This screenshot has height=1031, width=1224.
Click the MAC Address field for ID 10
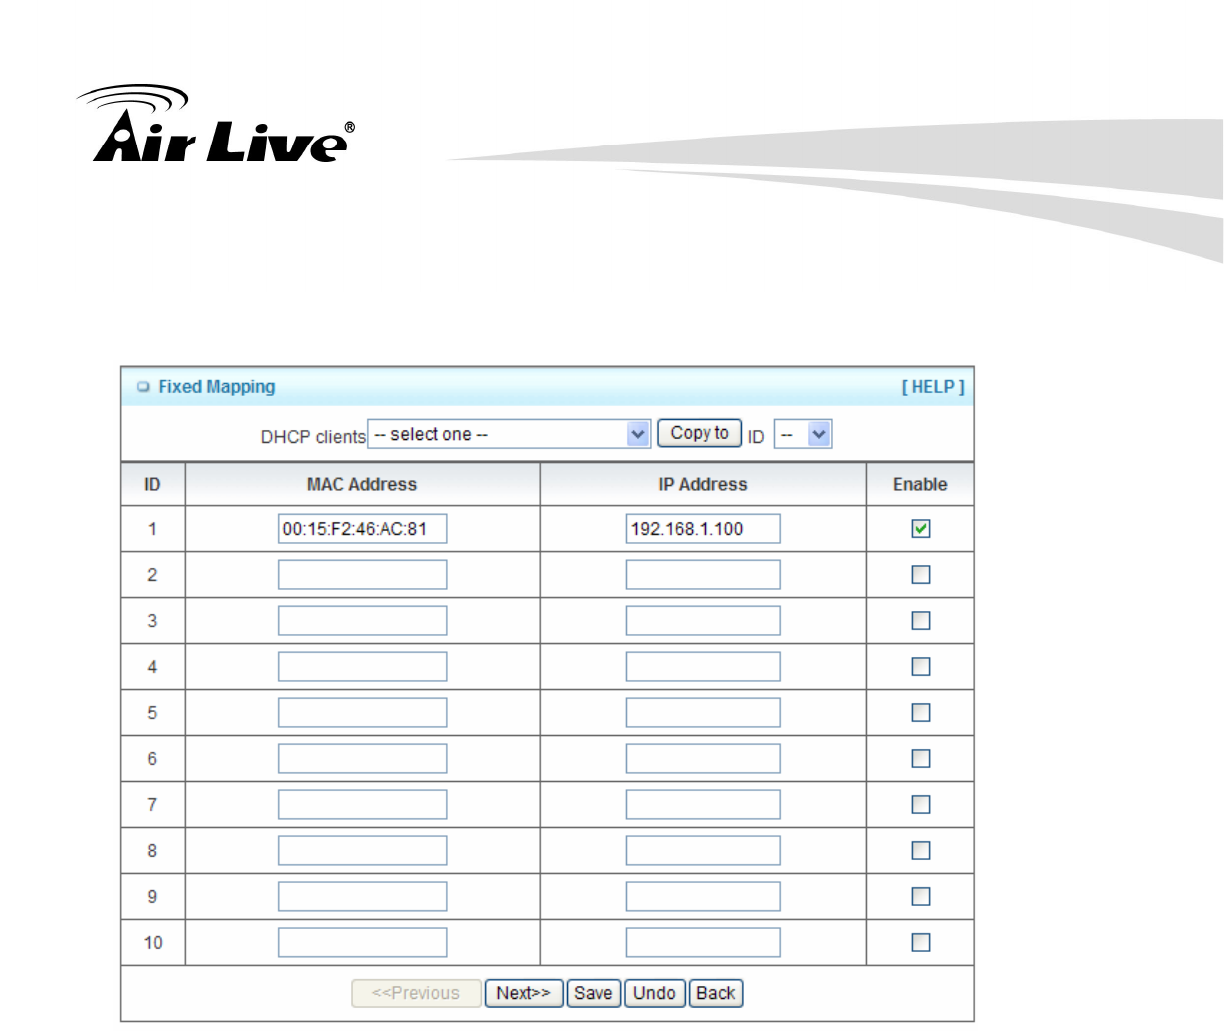pos(362,943)
